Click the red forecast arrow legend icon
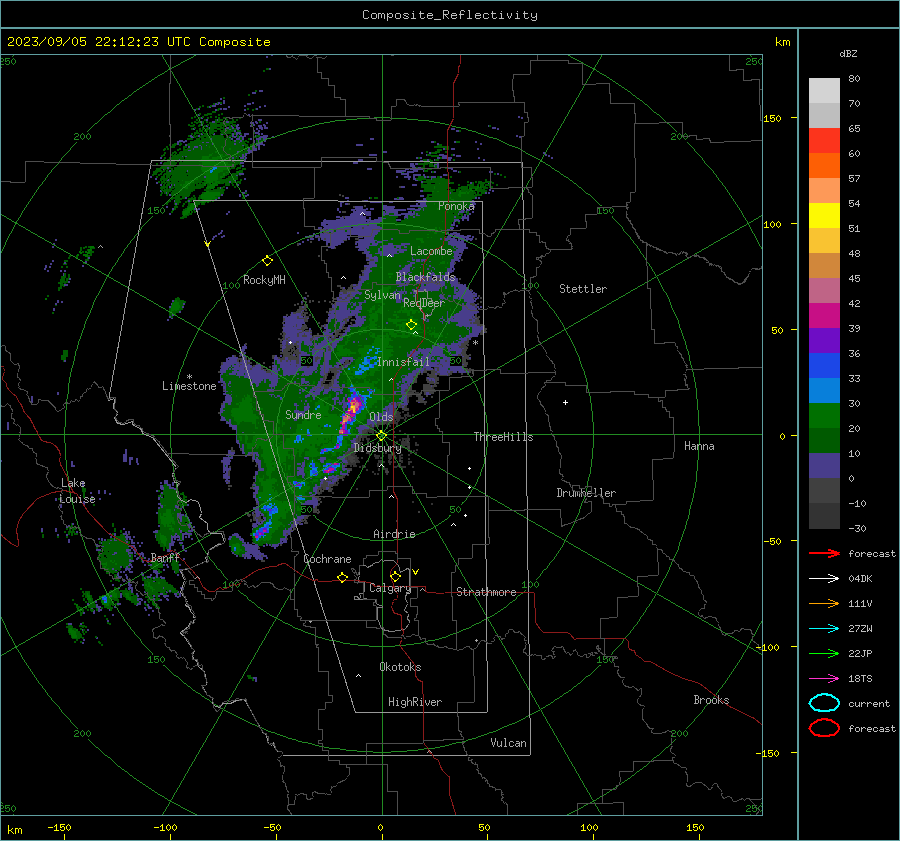 824,553
